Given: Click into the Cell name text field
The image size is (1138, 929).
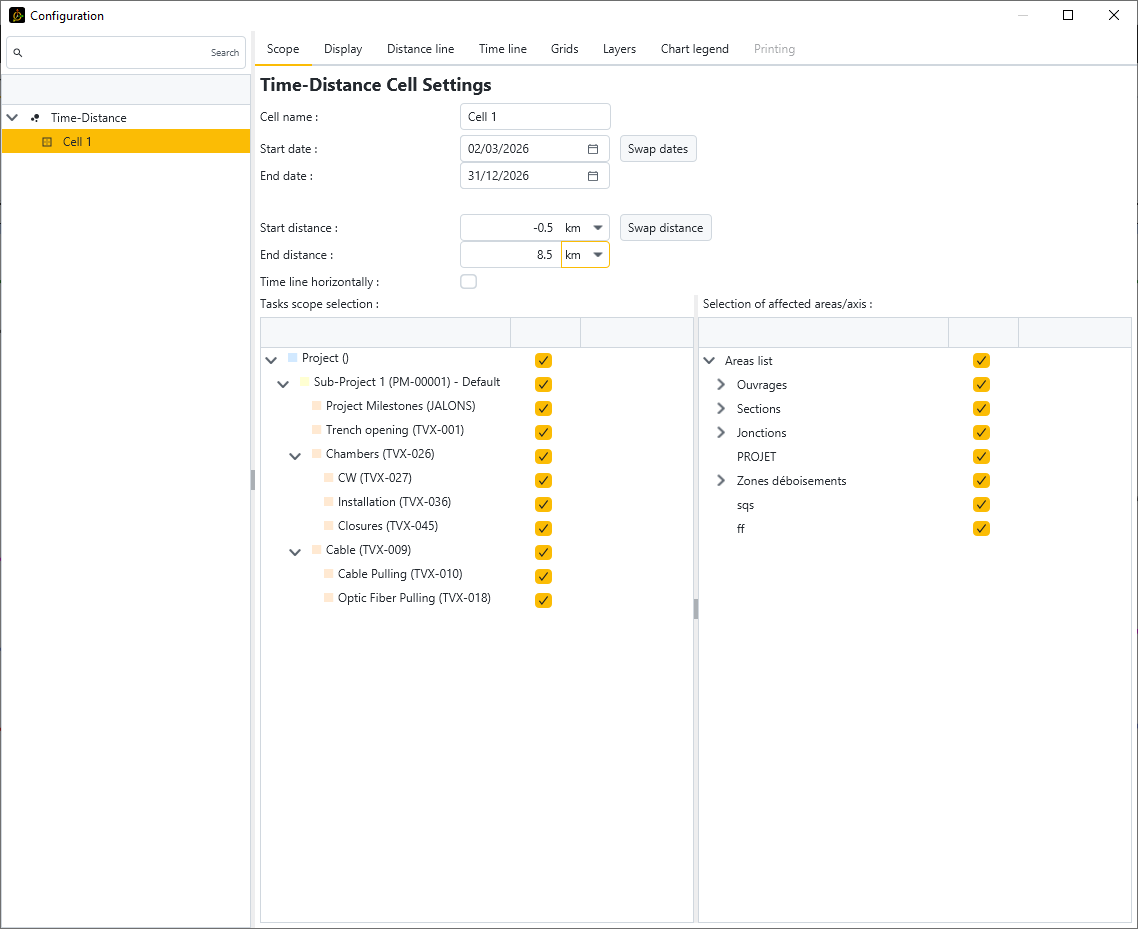Looking at the screenshot, I should coord(535,117).
